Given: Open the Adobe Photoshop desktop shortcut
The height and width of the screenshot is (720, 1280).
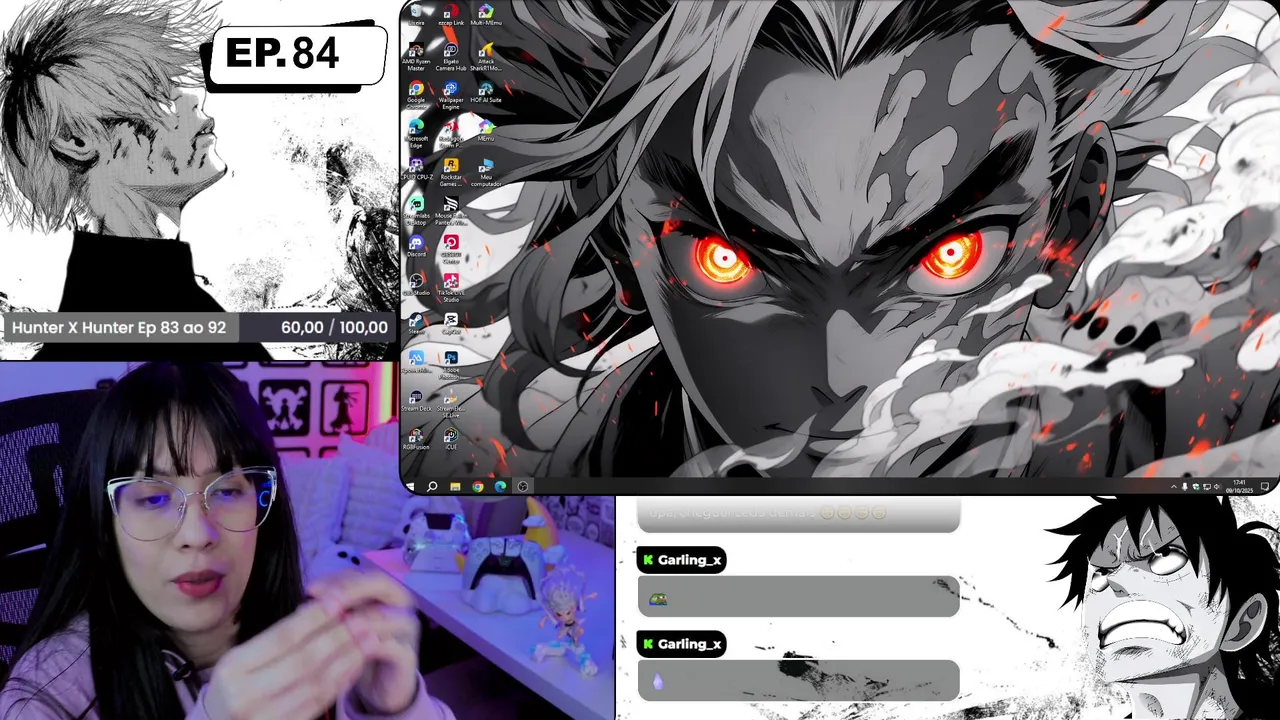Looking at the screenshot, I should click(x=451, y=364).
